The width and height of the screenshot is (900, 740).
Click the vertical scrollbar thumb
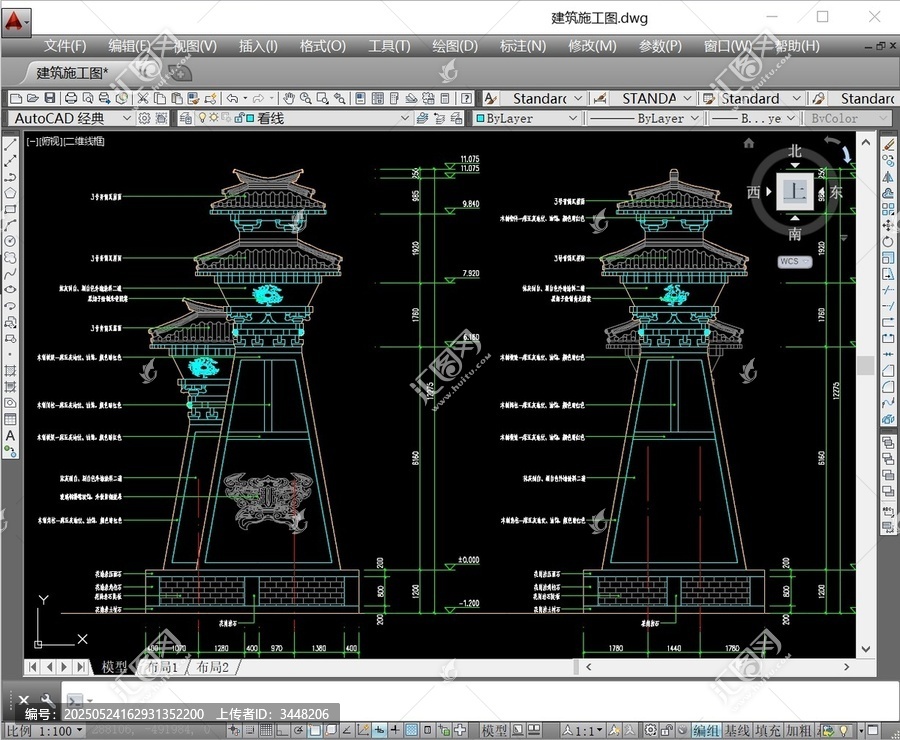[866, 365]
